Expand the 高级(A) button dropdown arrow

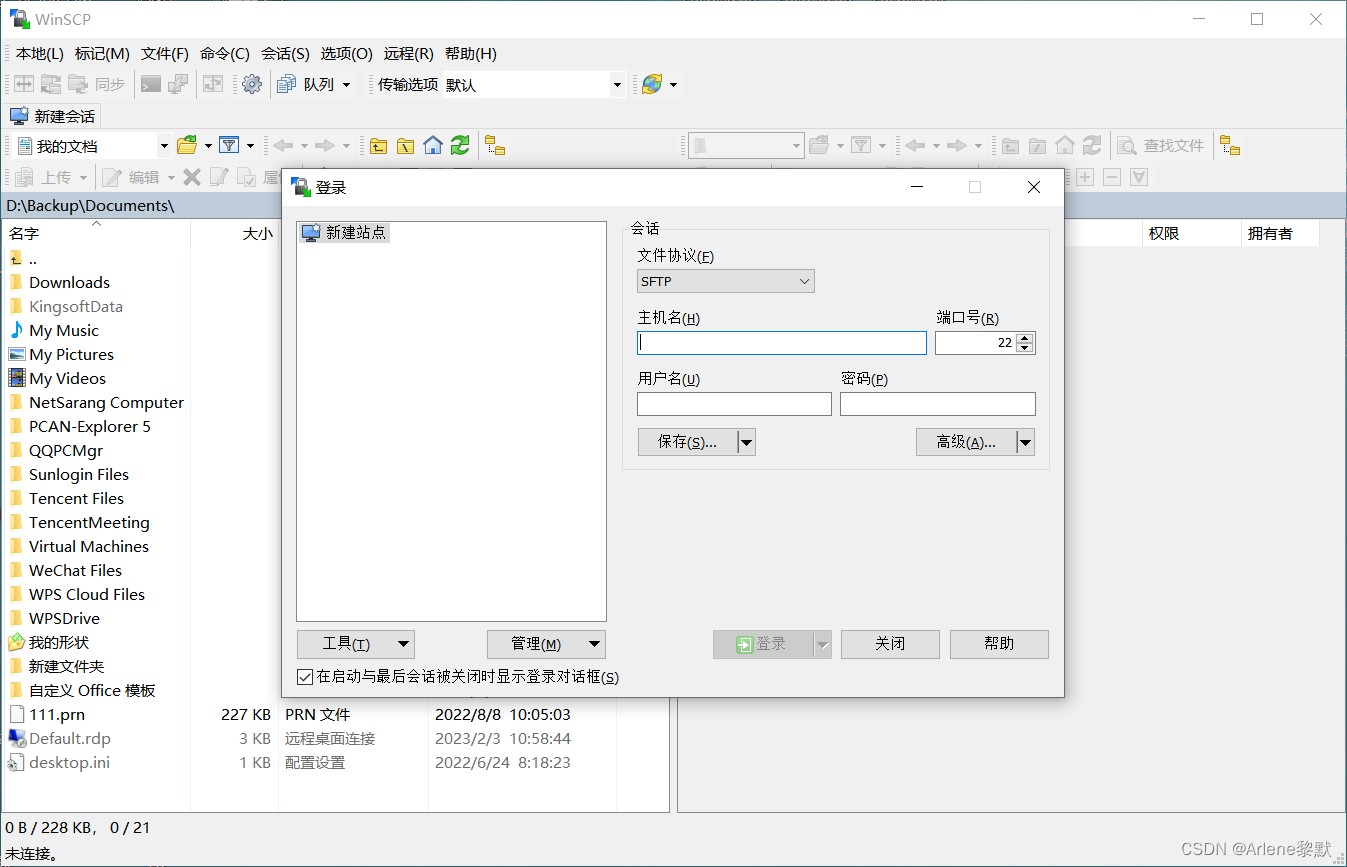coord(1024,441)
